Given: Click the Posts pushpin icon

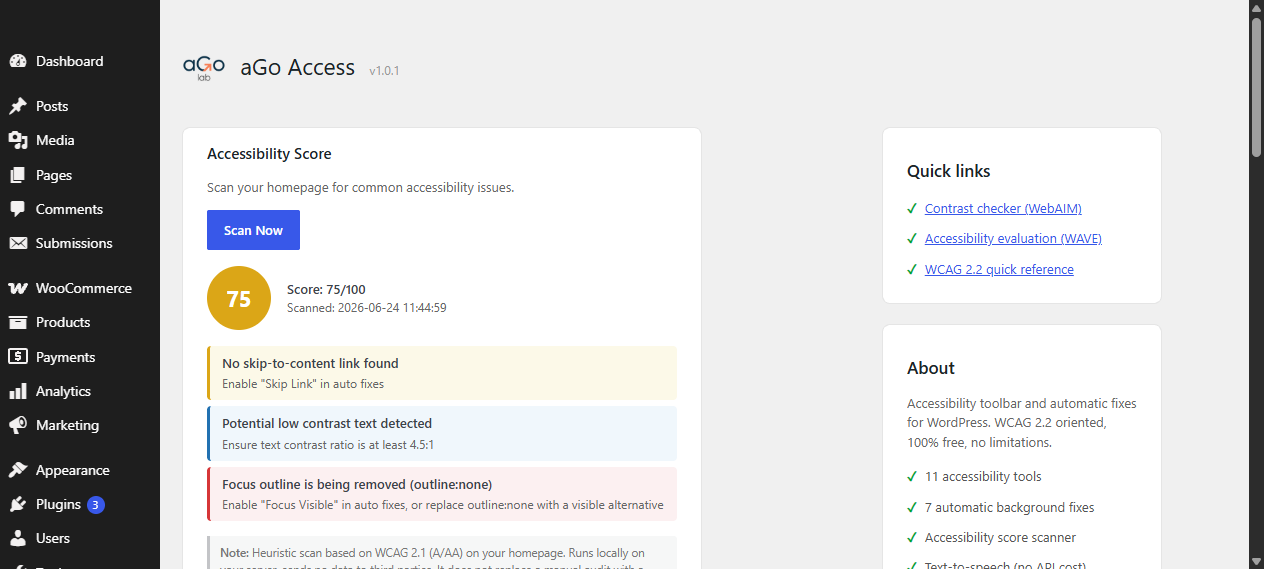Looking at the screenshot, I should click(x=18, y=106).
